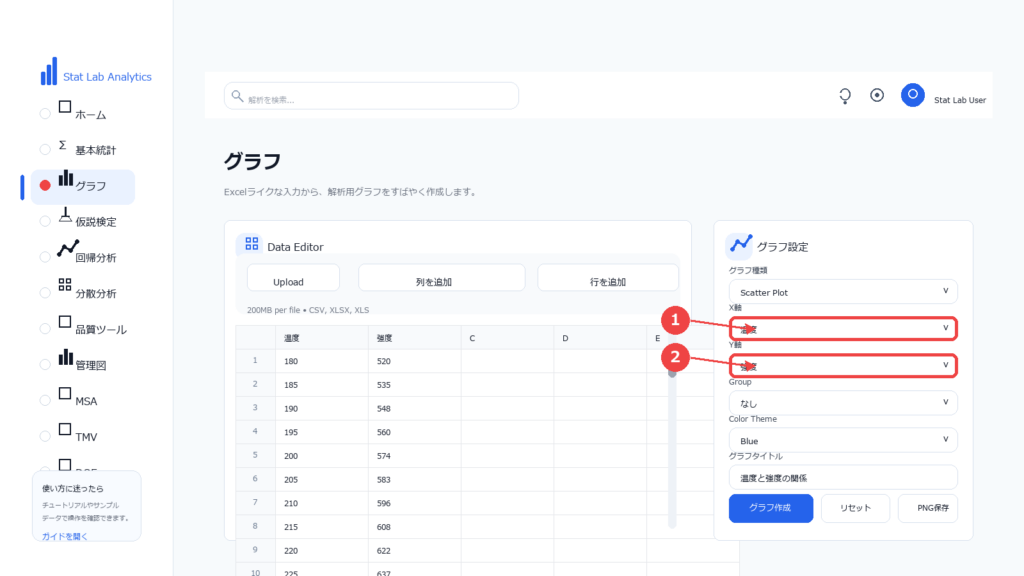1024x576 pixels.
Task: Open the blue user avatar icon
Action: pyautogui.click(x=912, y=95)
